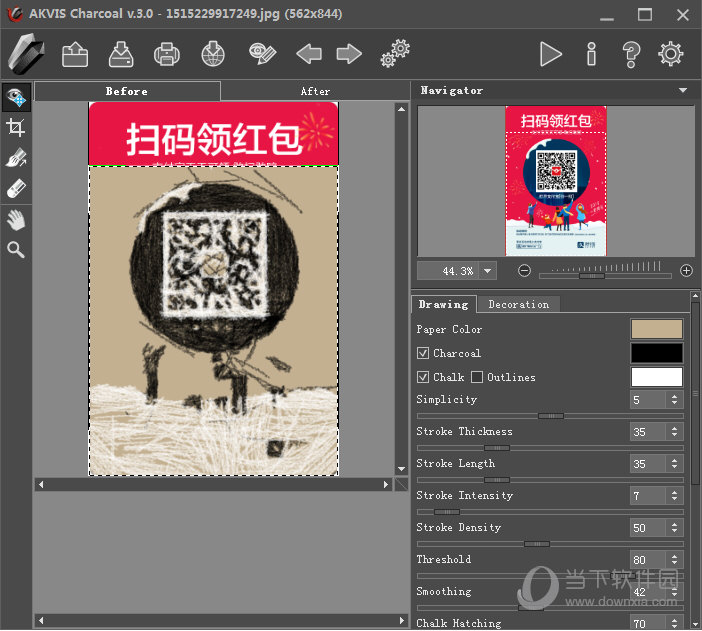702x631 pixels.
Task: Collapse the Navigator panel arrow
Action: (683, 90)
